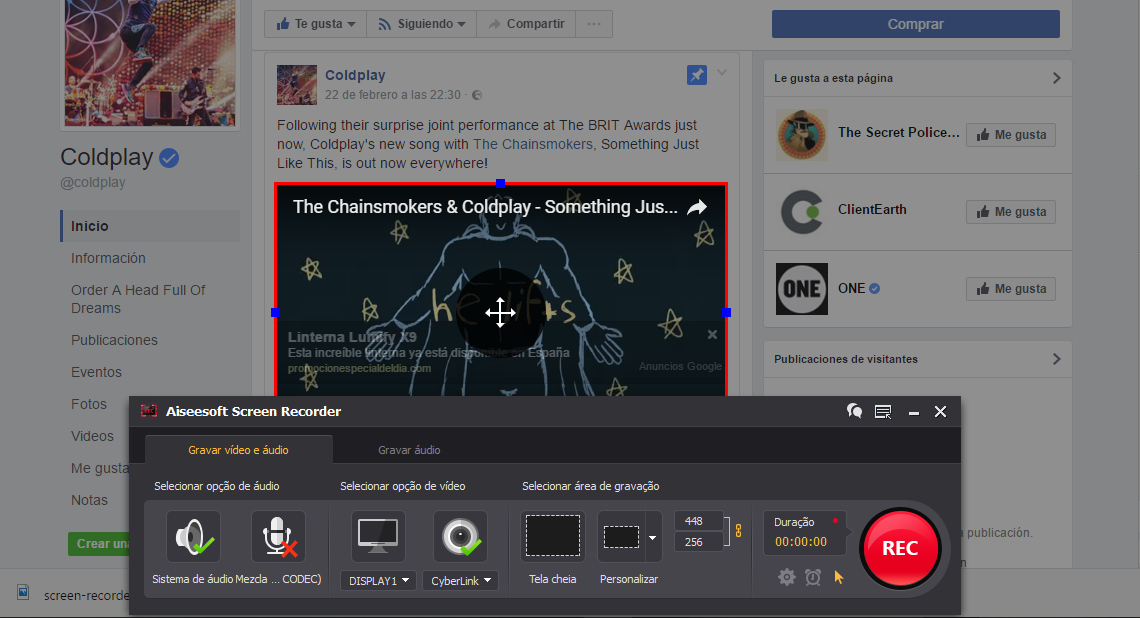Click the monitor display icon
Screen dimensions: 1140x618
(x=378, y=537)
